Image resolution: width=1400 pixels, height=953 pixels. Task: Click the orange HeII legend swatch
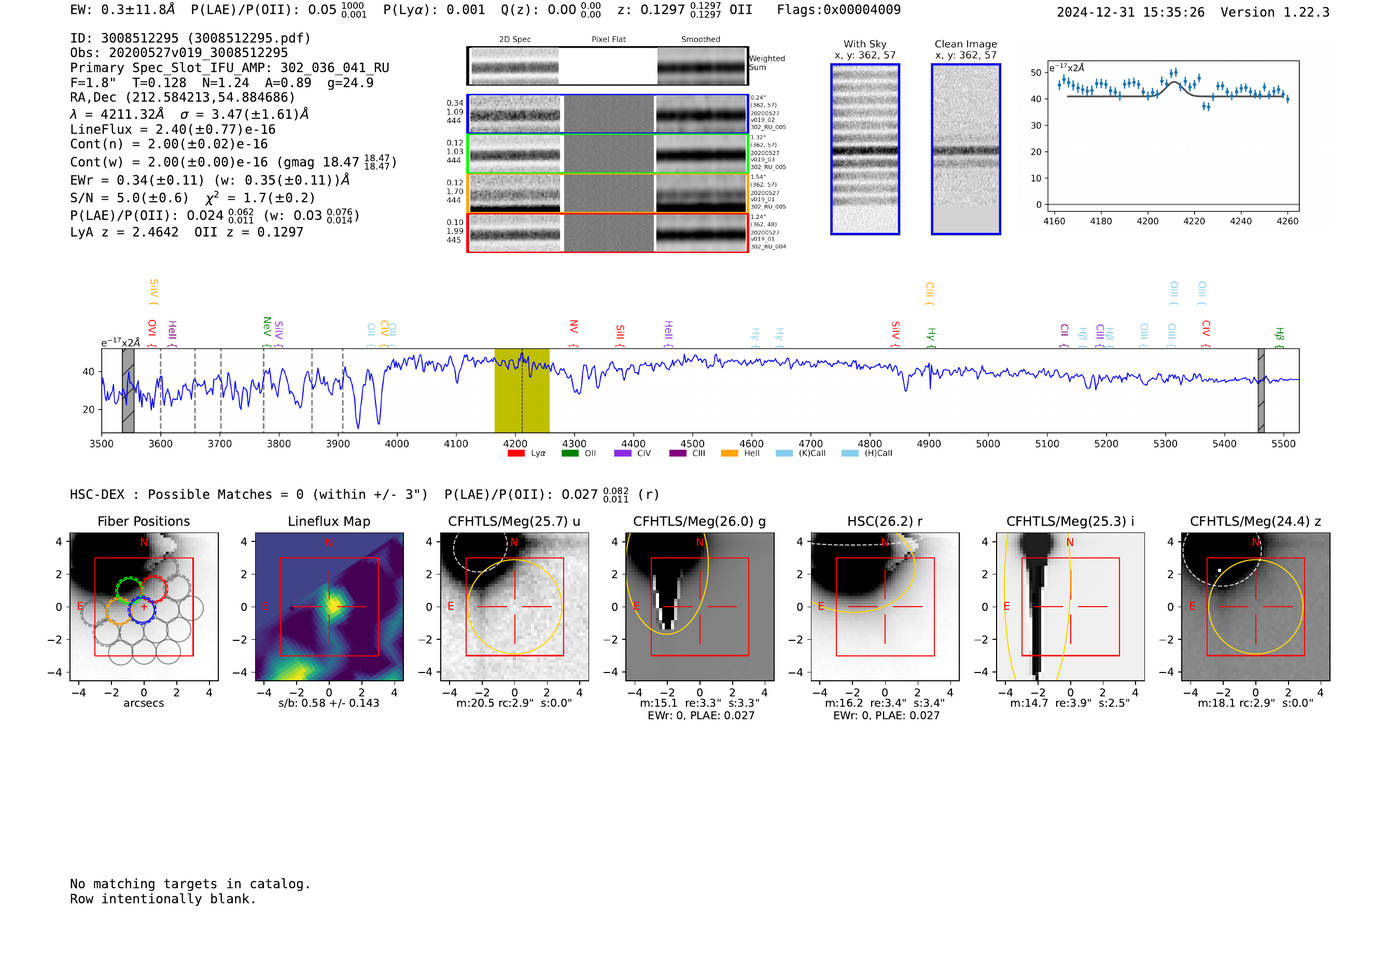pyautogui.click(x=730, y=453)
